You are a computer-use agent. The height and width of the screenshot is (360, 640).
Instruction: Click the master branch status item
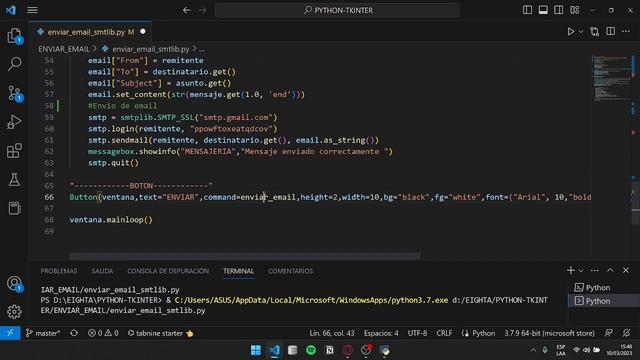click(43, 333)
